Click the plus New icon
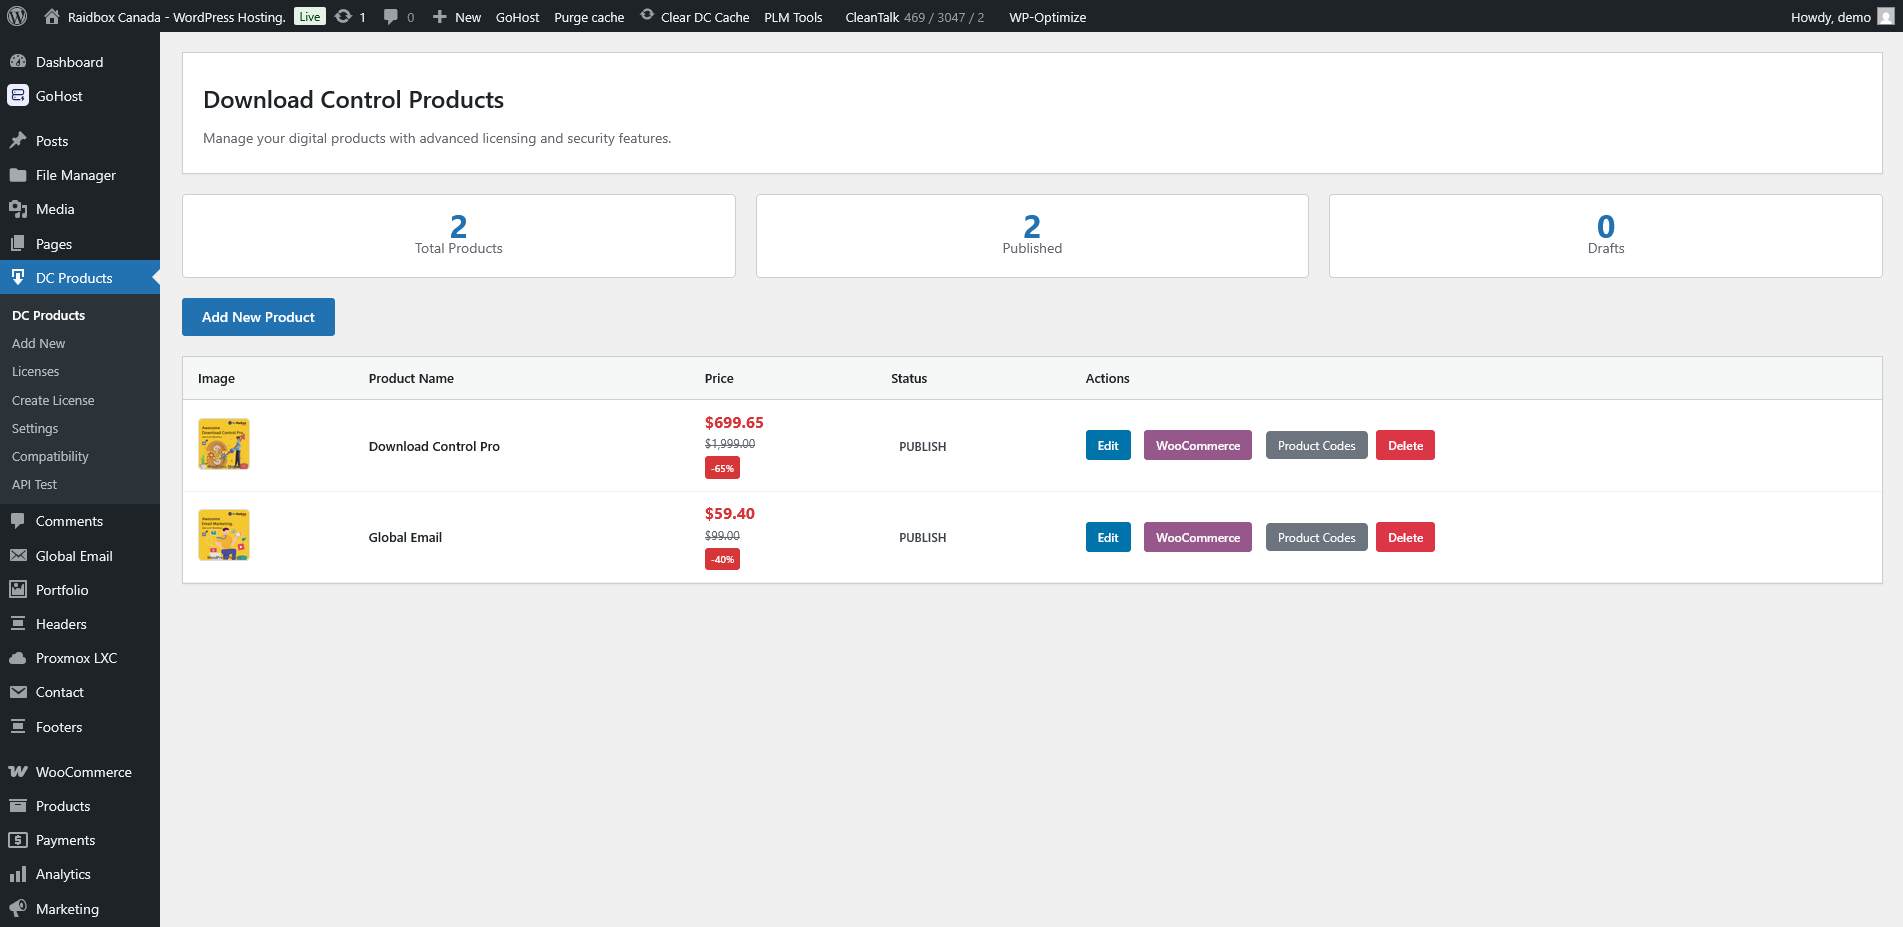Image resolution: width=1903 pixels, height=927 pixels. point(439,16)
